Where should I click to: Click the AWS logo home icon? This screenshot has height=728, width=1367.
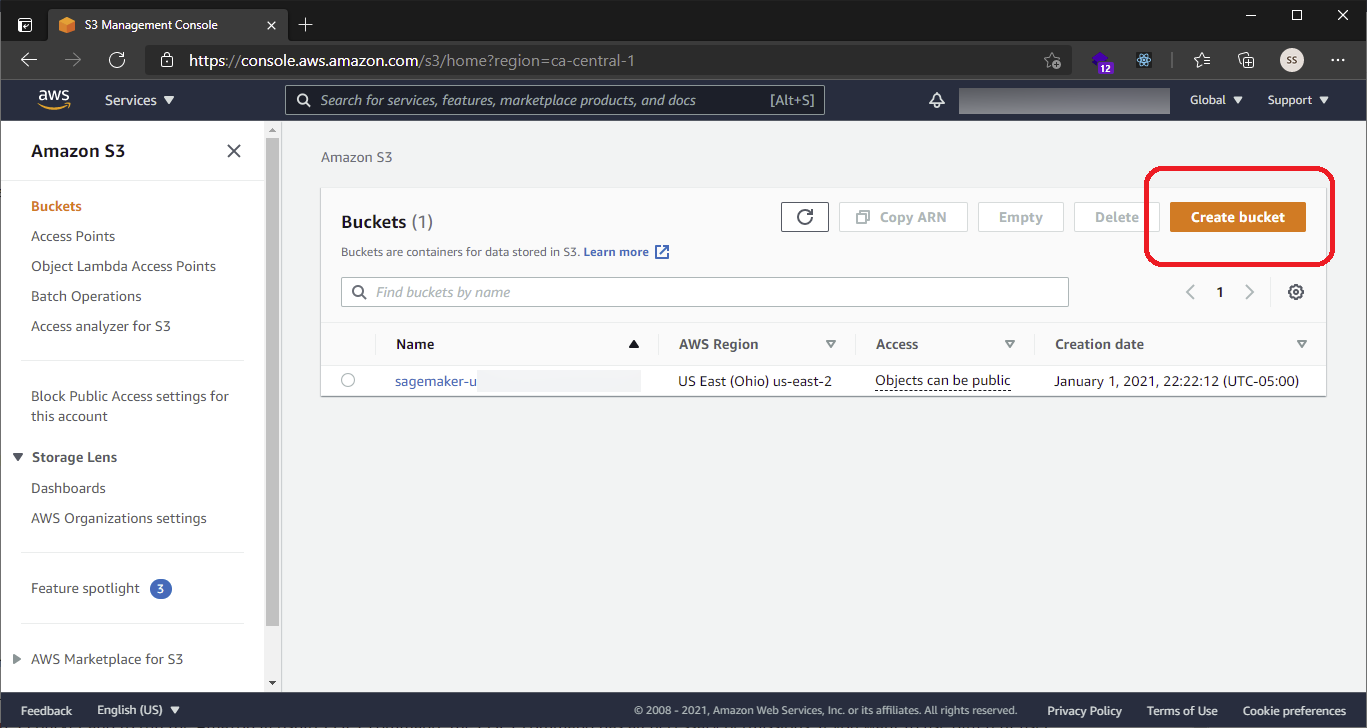point(54,100)
